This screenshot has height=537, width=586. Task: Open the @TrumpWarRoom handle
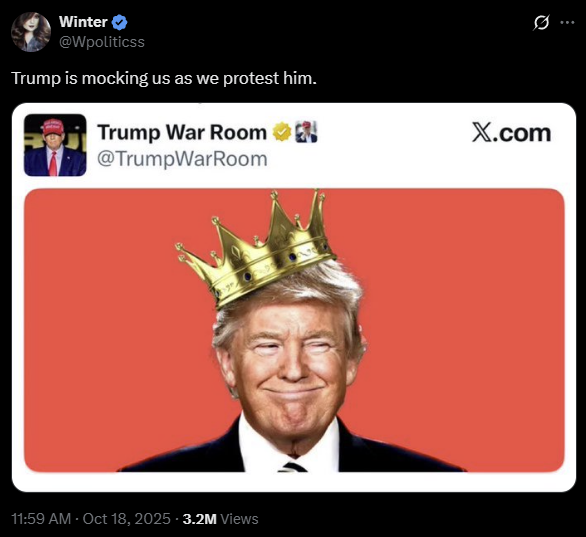coord(182,159)
